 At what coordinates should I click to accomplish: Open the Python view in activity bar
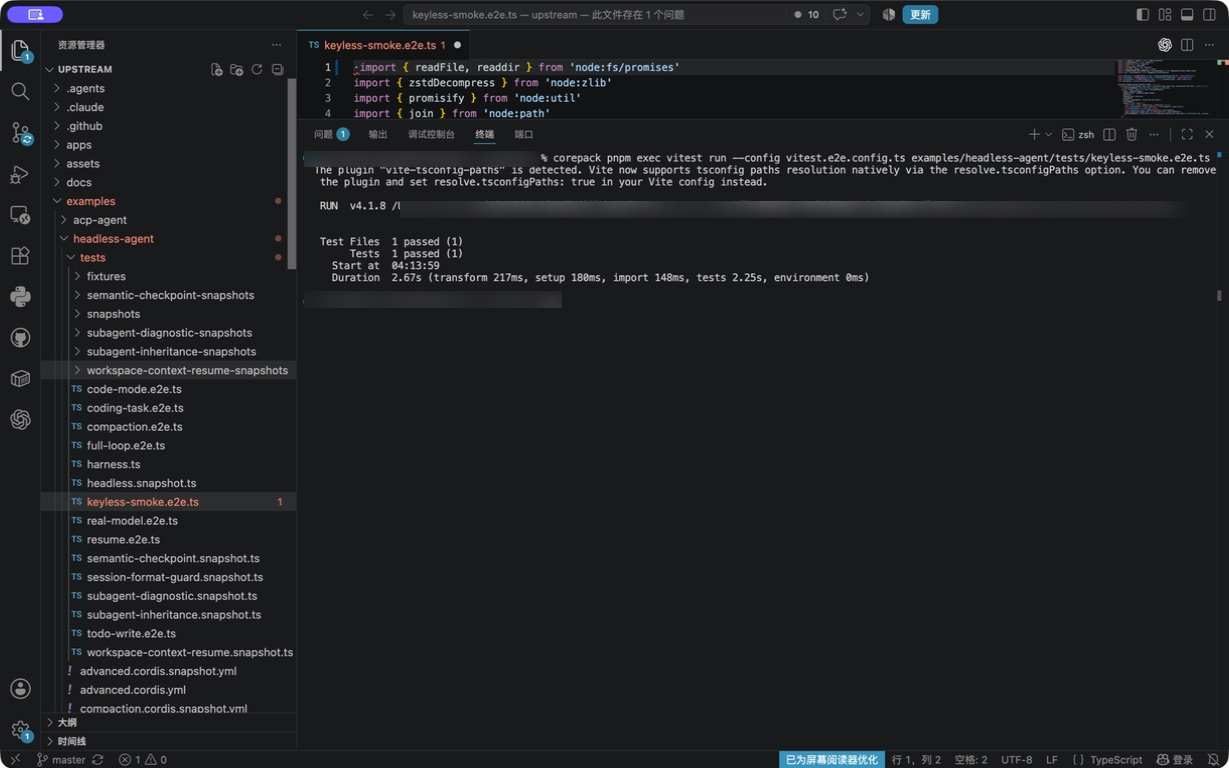[20, 297]
